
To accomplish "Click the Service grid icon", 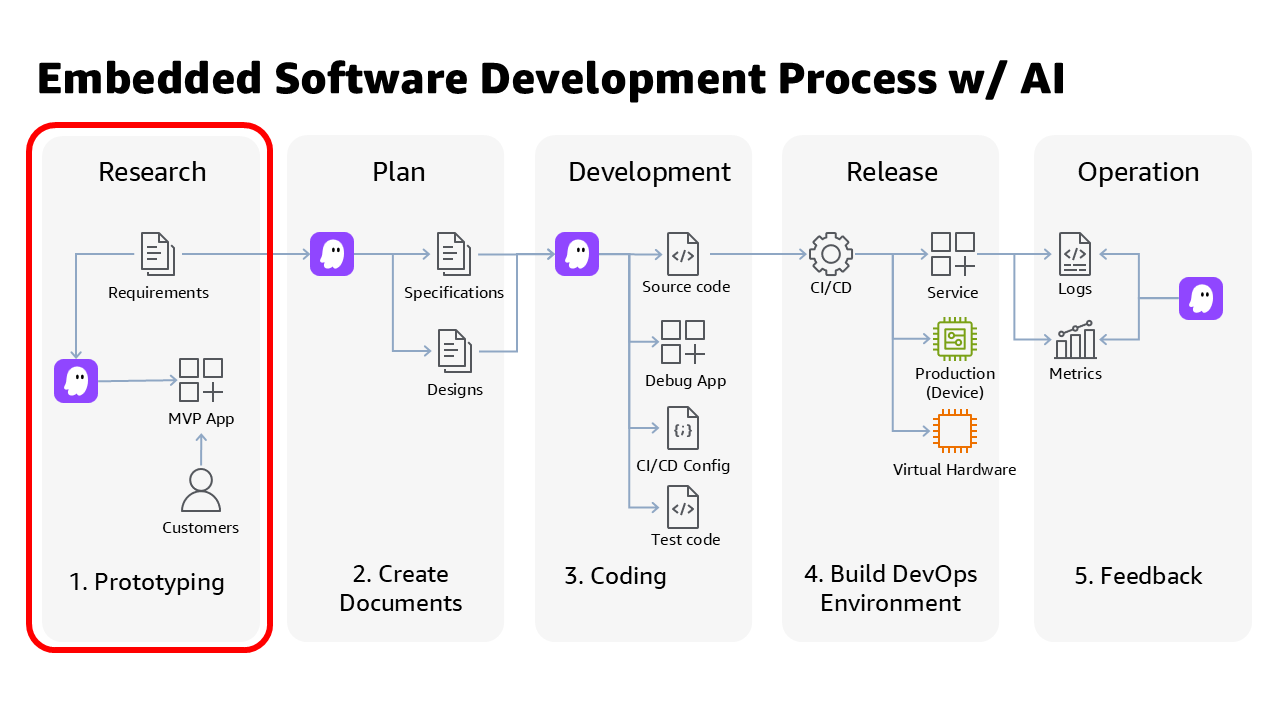I will [x=953, y=254].
